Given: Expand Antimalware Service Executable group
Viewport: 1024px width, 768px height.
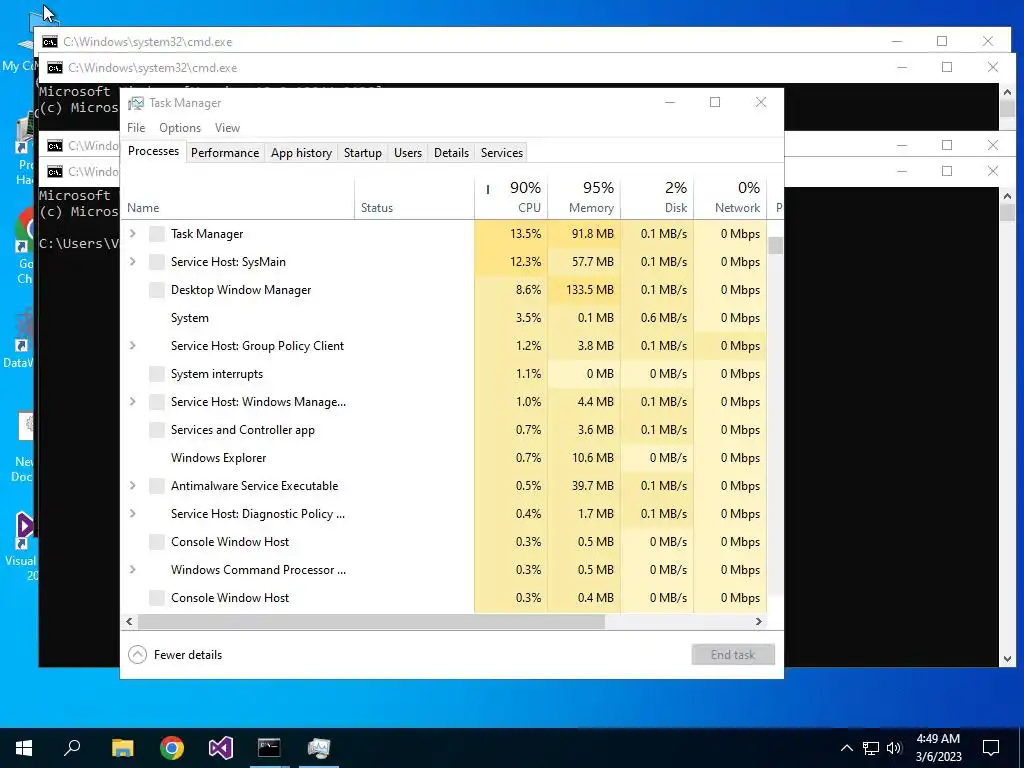Looking at the screenshot, I should (x=133, y=486).
